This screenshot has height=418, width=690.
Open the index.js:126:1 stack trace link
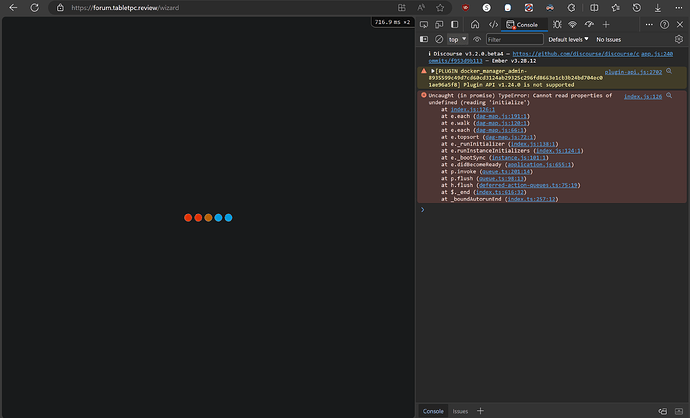pyautogui.click(x=473, y=109)
